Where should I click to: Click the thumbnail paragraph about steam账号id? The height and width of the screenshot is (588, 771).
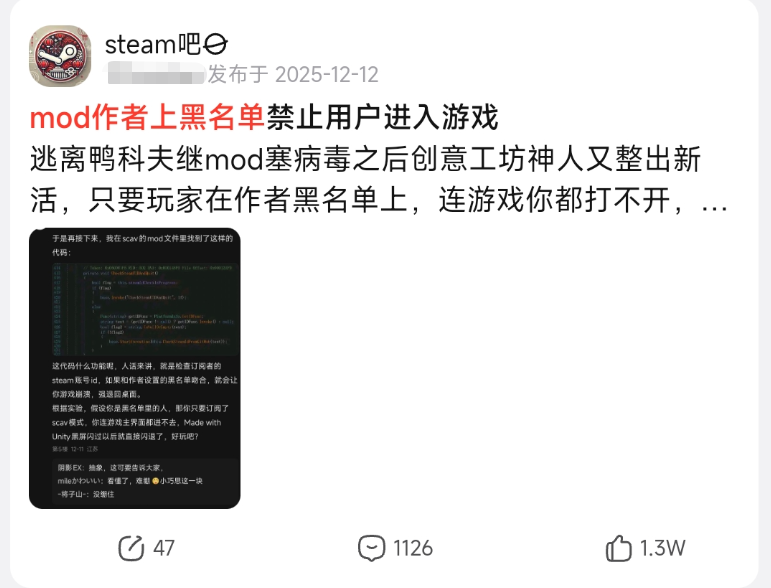click(x=145, y=380)
